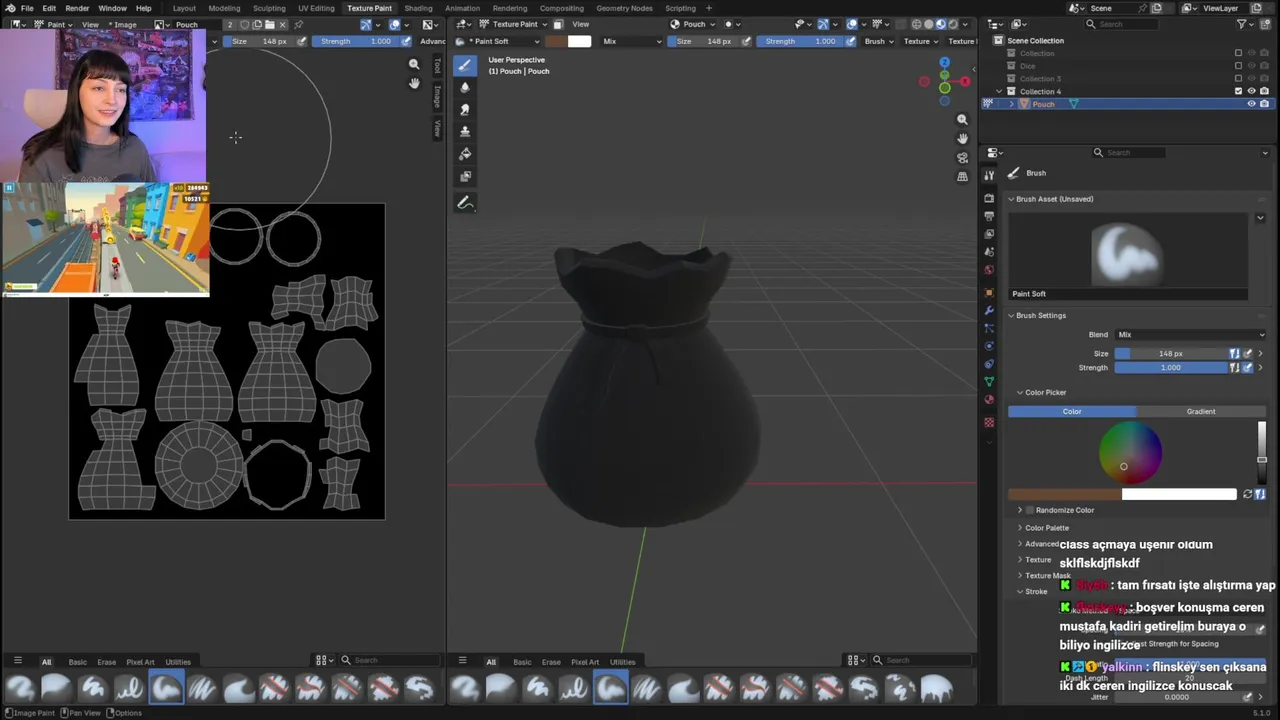Viewport: 1280px width, 720px height.
Task: Open the Render properties tab icon
Action: [989, 198]
